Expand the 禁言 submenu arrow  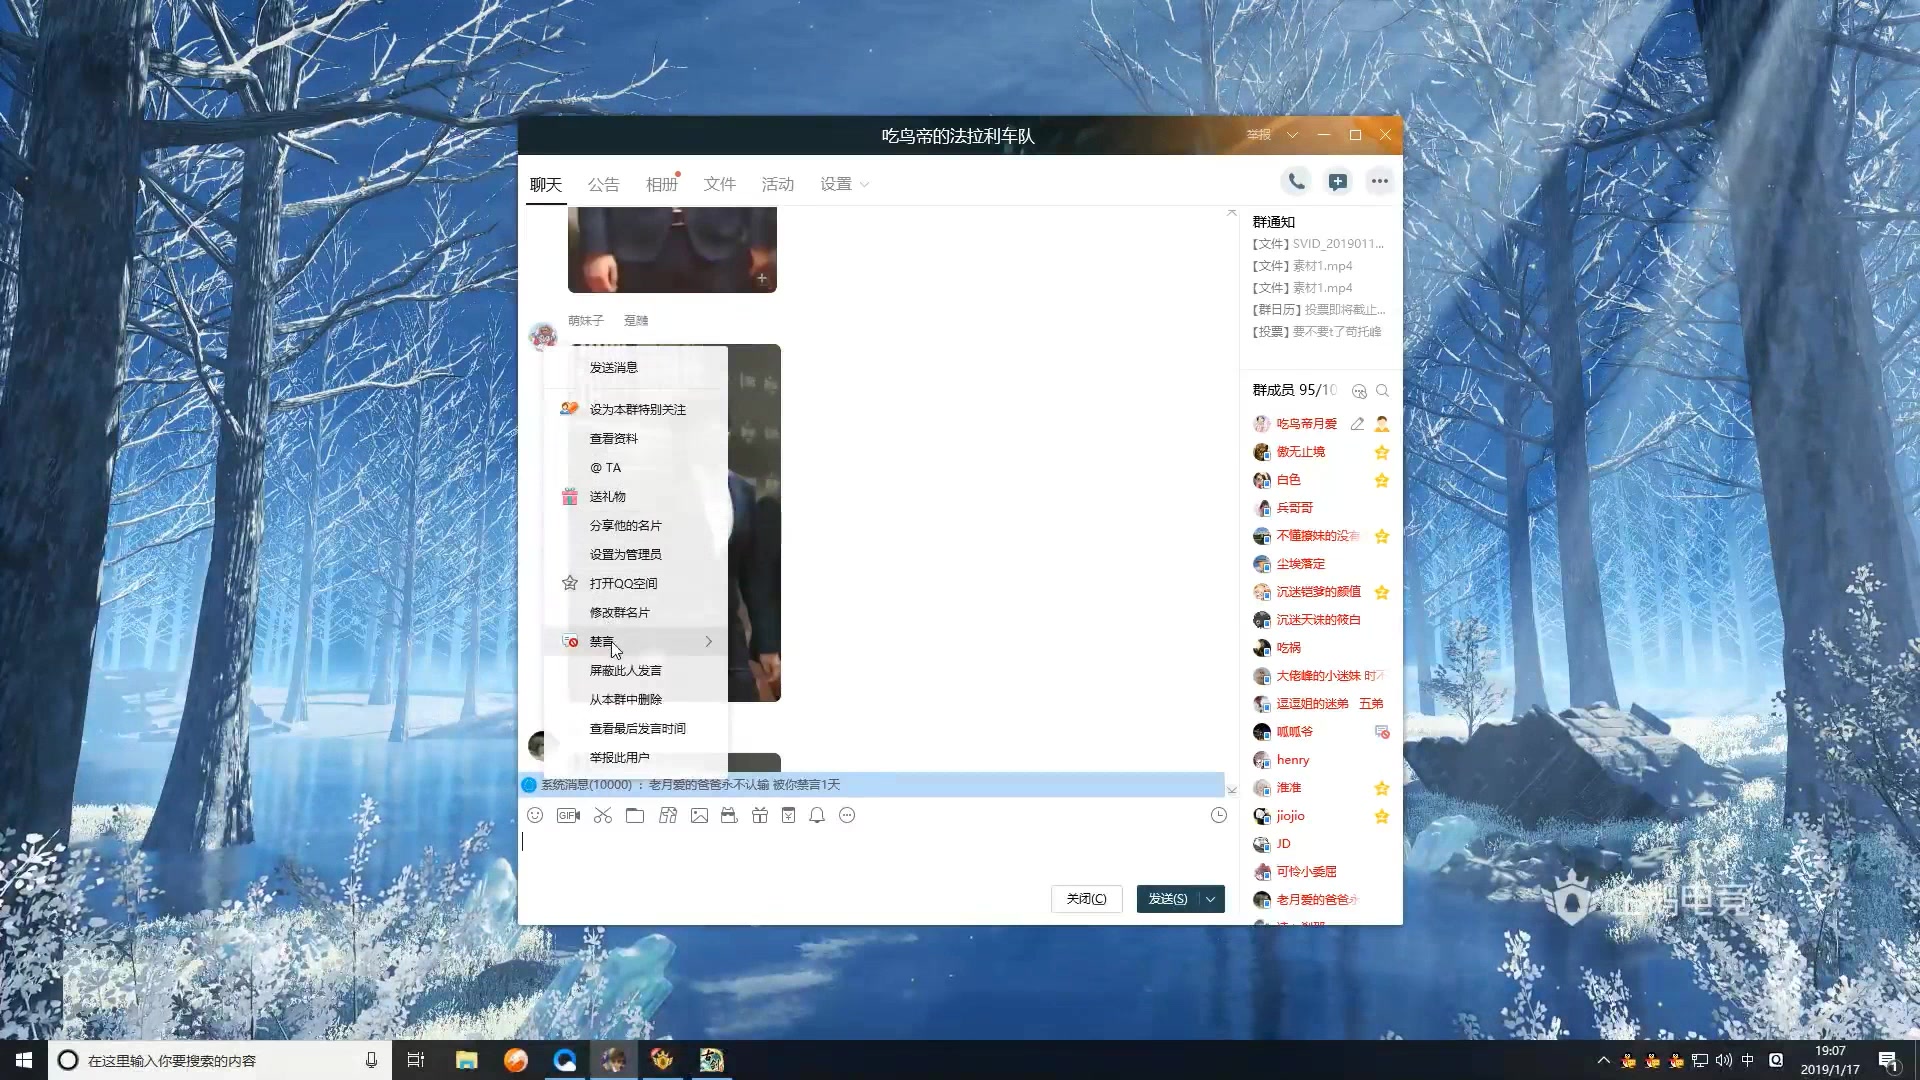pos(709,641)
